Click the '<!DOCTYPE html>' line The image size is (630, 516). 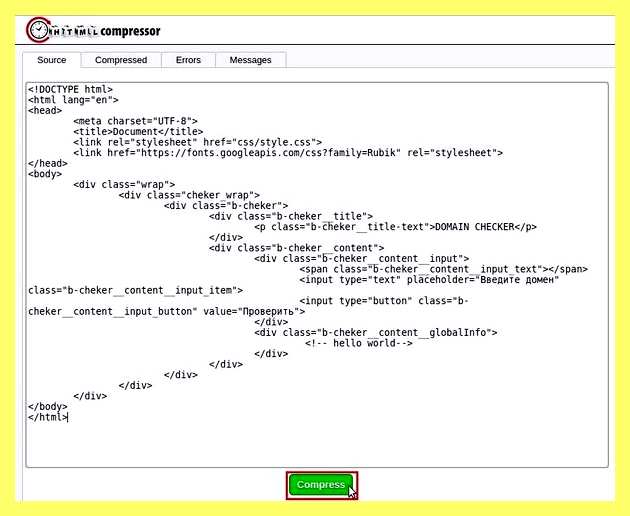(x=70, y=89)
